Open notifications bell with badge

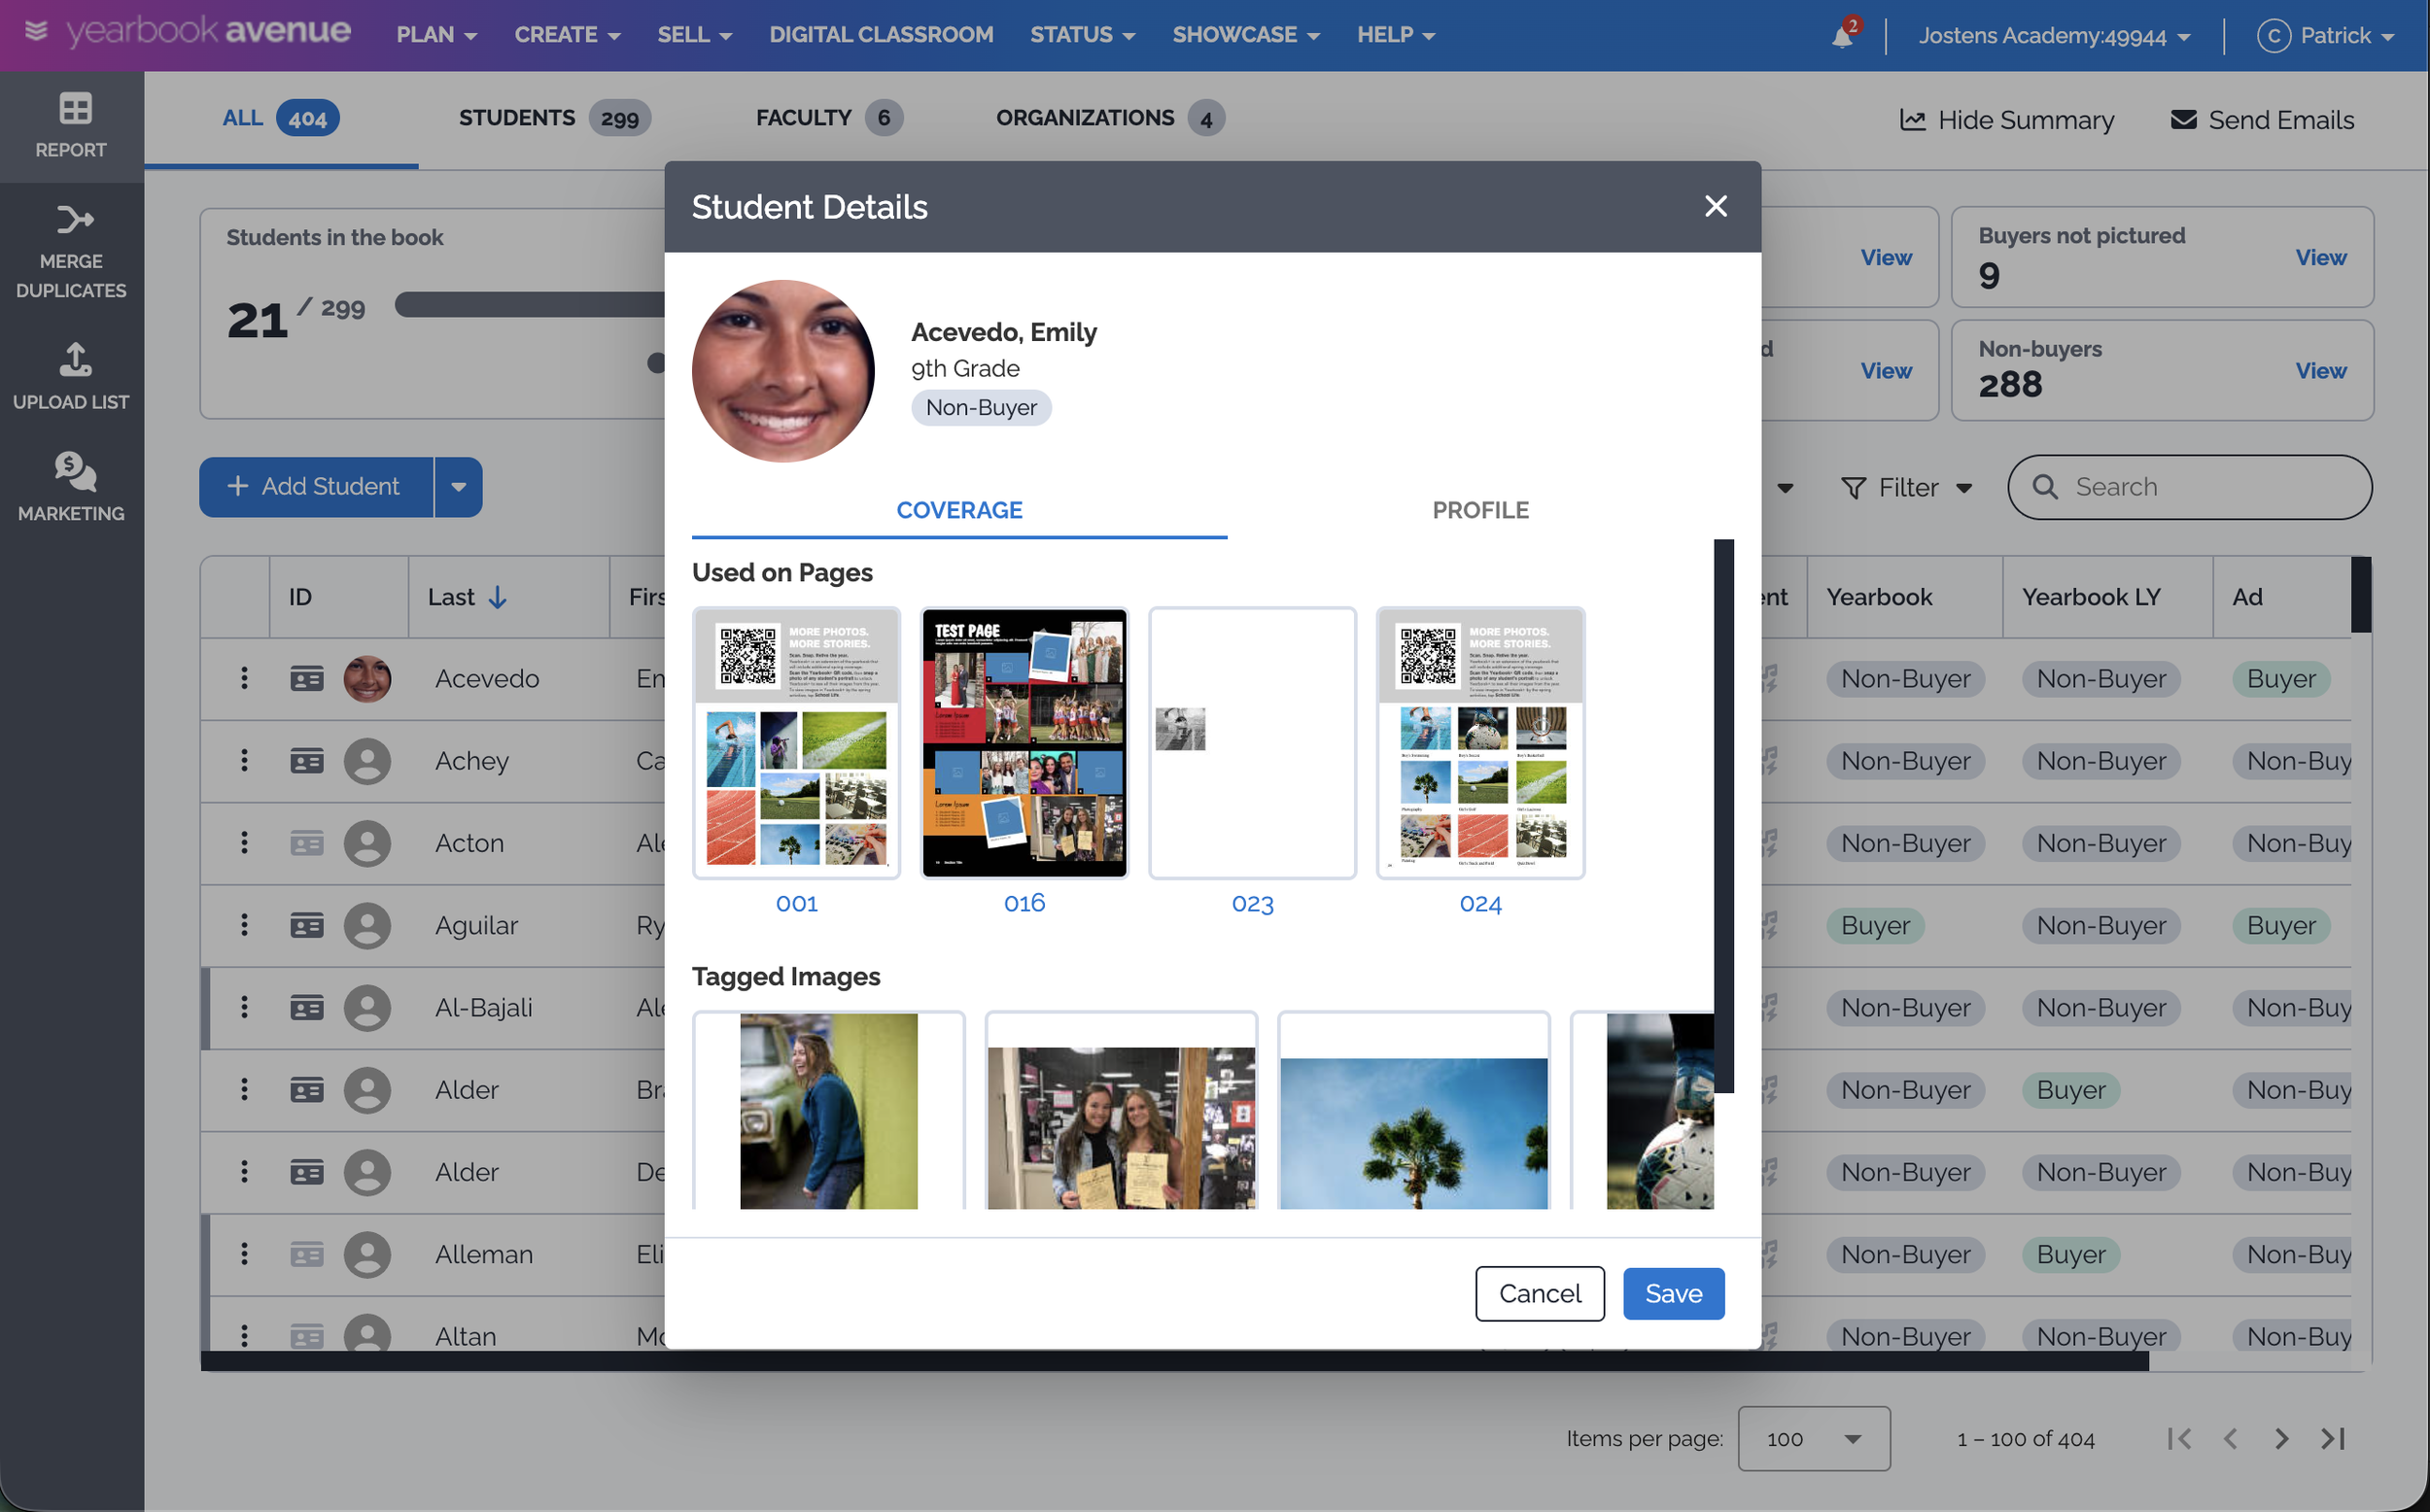pos(1843,35)
